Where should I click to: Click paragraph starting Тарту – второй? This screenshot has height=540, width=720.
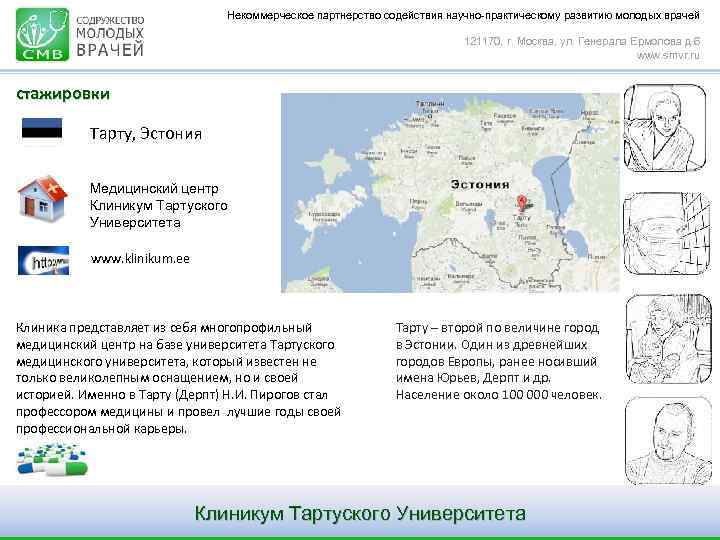[x=499, y=361]
